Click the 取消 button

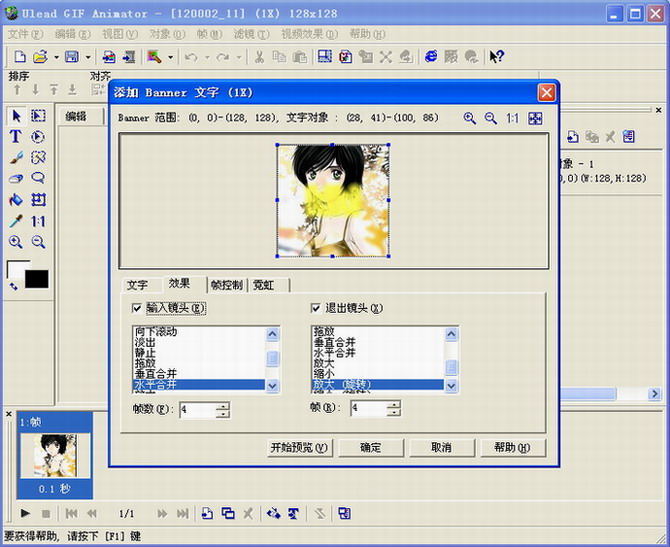[x=441, y=448]
